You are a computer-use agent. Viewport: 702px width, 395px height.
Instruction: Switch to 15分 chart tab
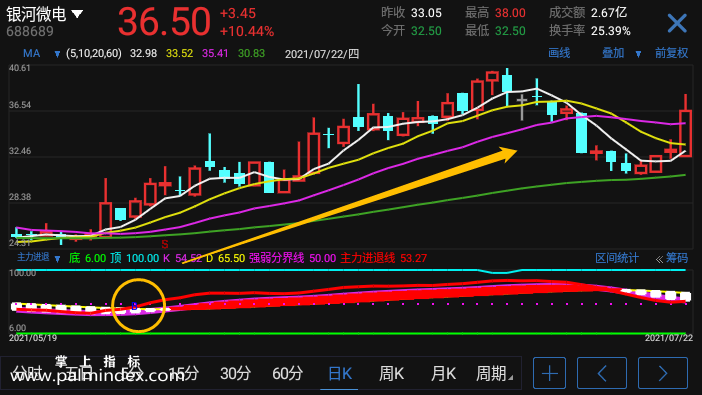click(184, 373)
